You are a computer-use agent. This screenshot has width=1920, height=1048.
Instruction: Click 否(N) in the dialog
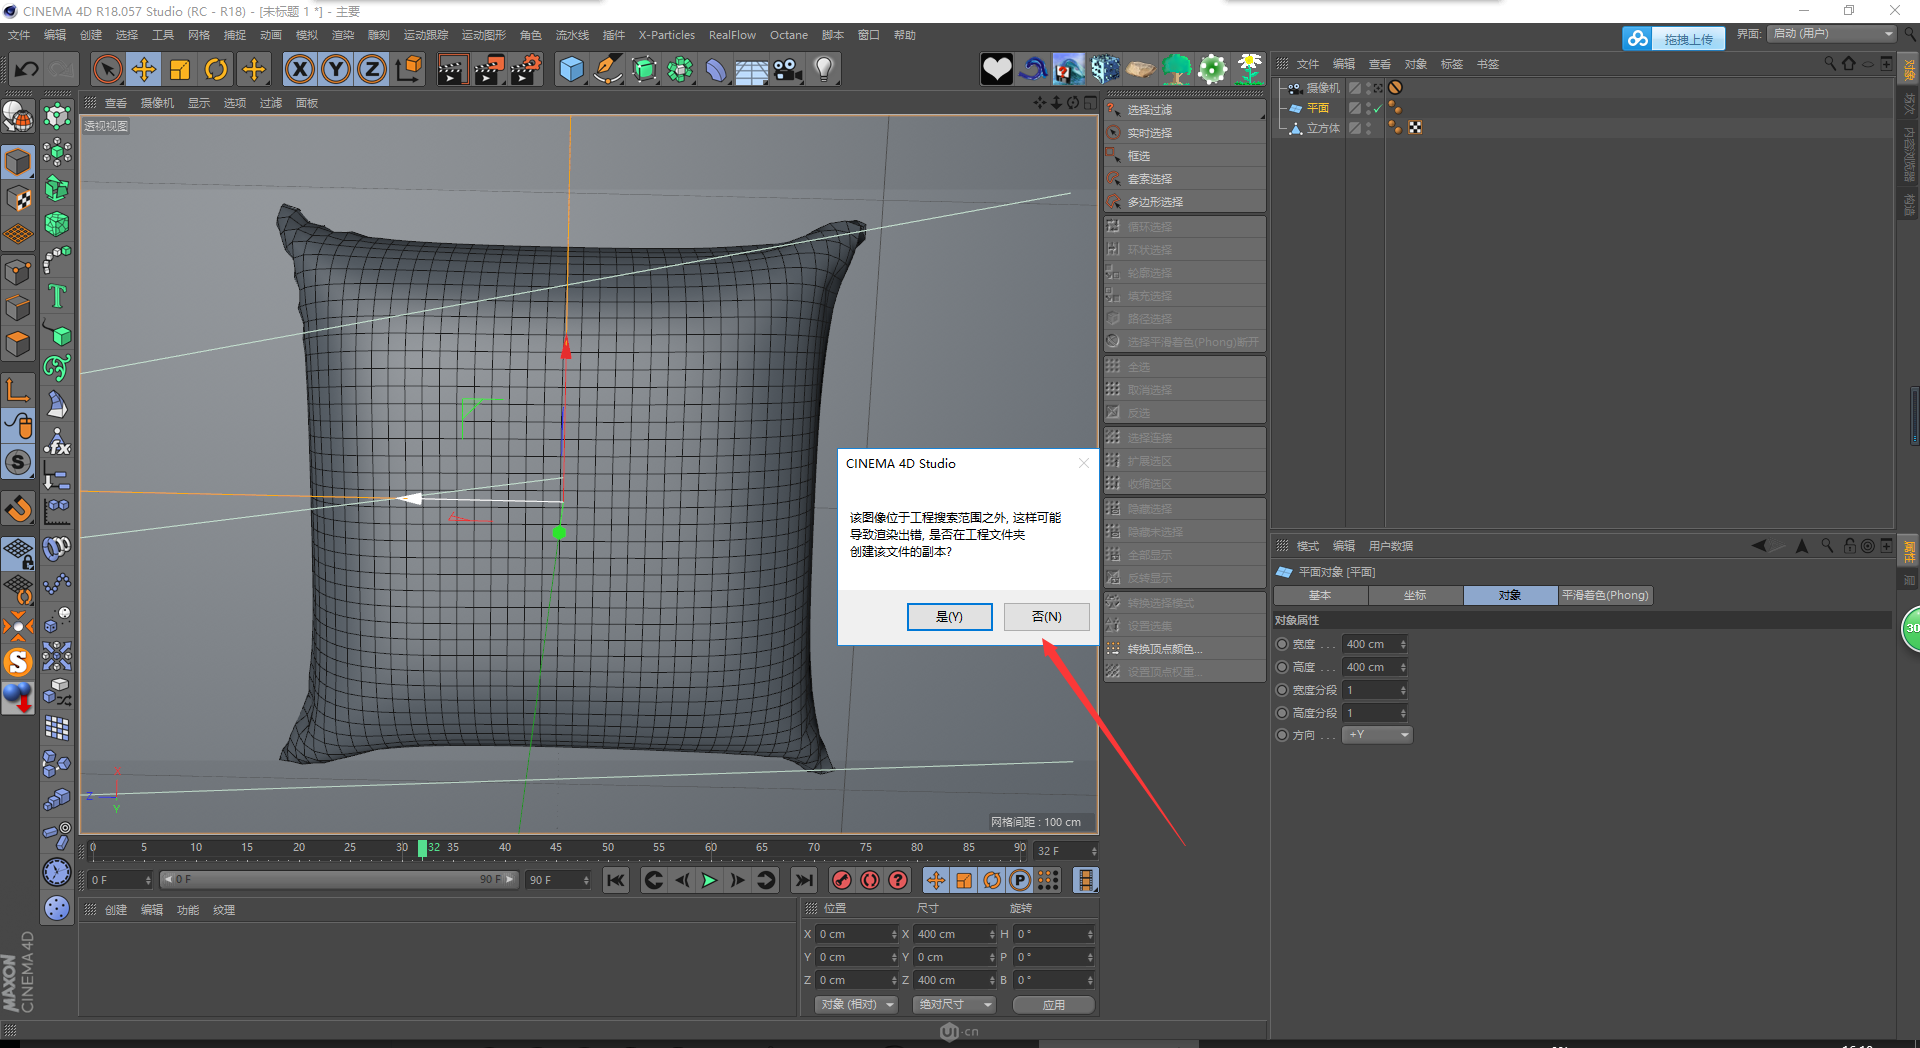pyautogui.click(x=1046, y=617)
